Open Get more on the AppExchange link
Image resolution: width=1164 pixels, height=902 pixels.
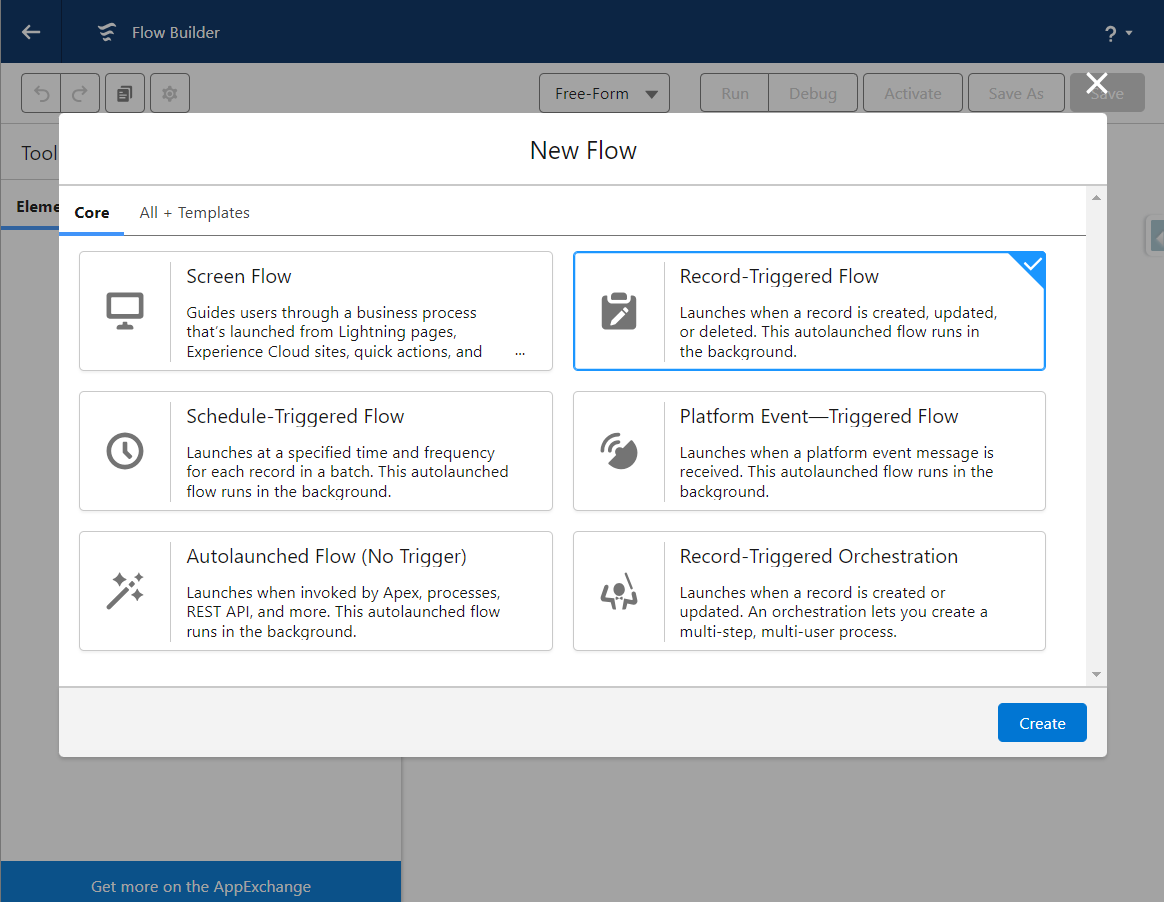[201, 886]
